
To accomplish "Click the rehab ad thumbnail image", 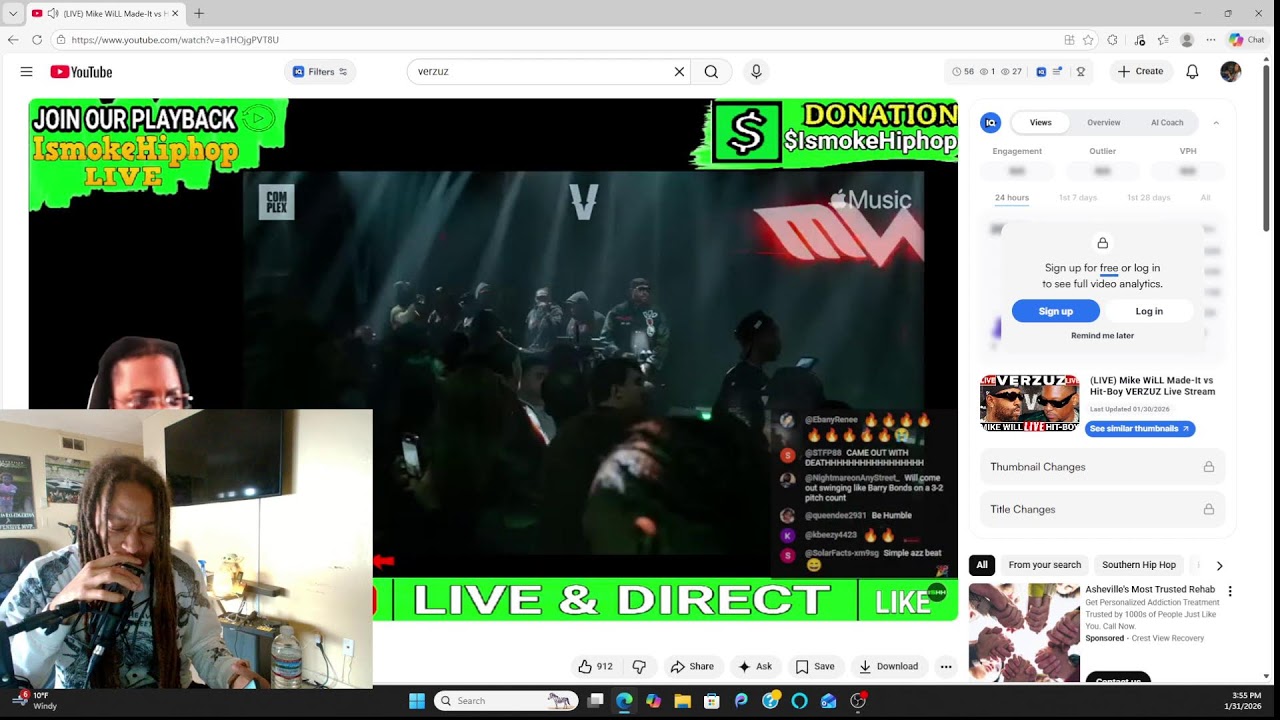I will tap(1024, 632).
